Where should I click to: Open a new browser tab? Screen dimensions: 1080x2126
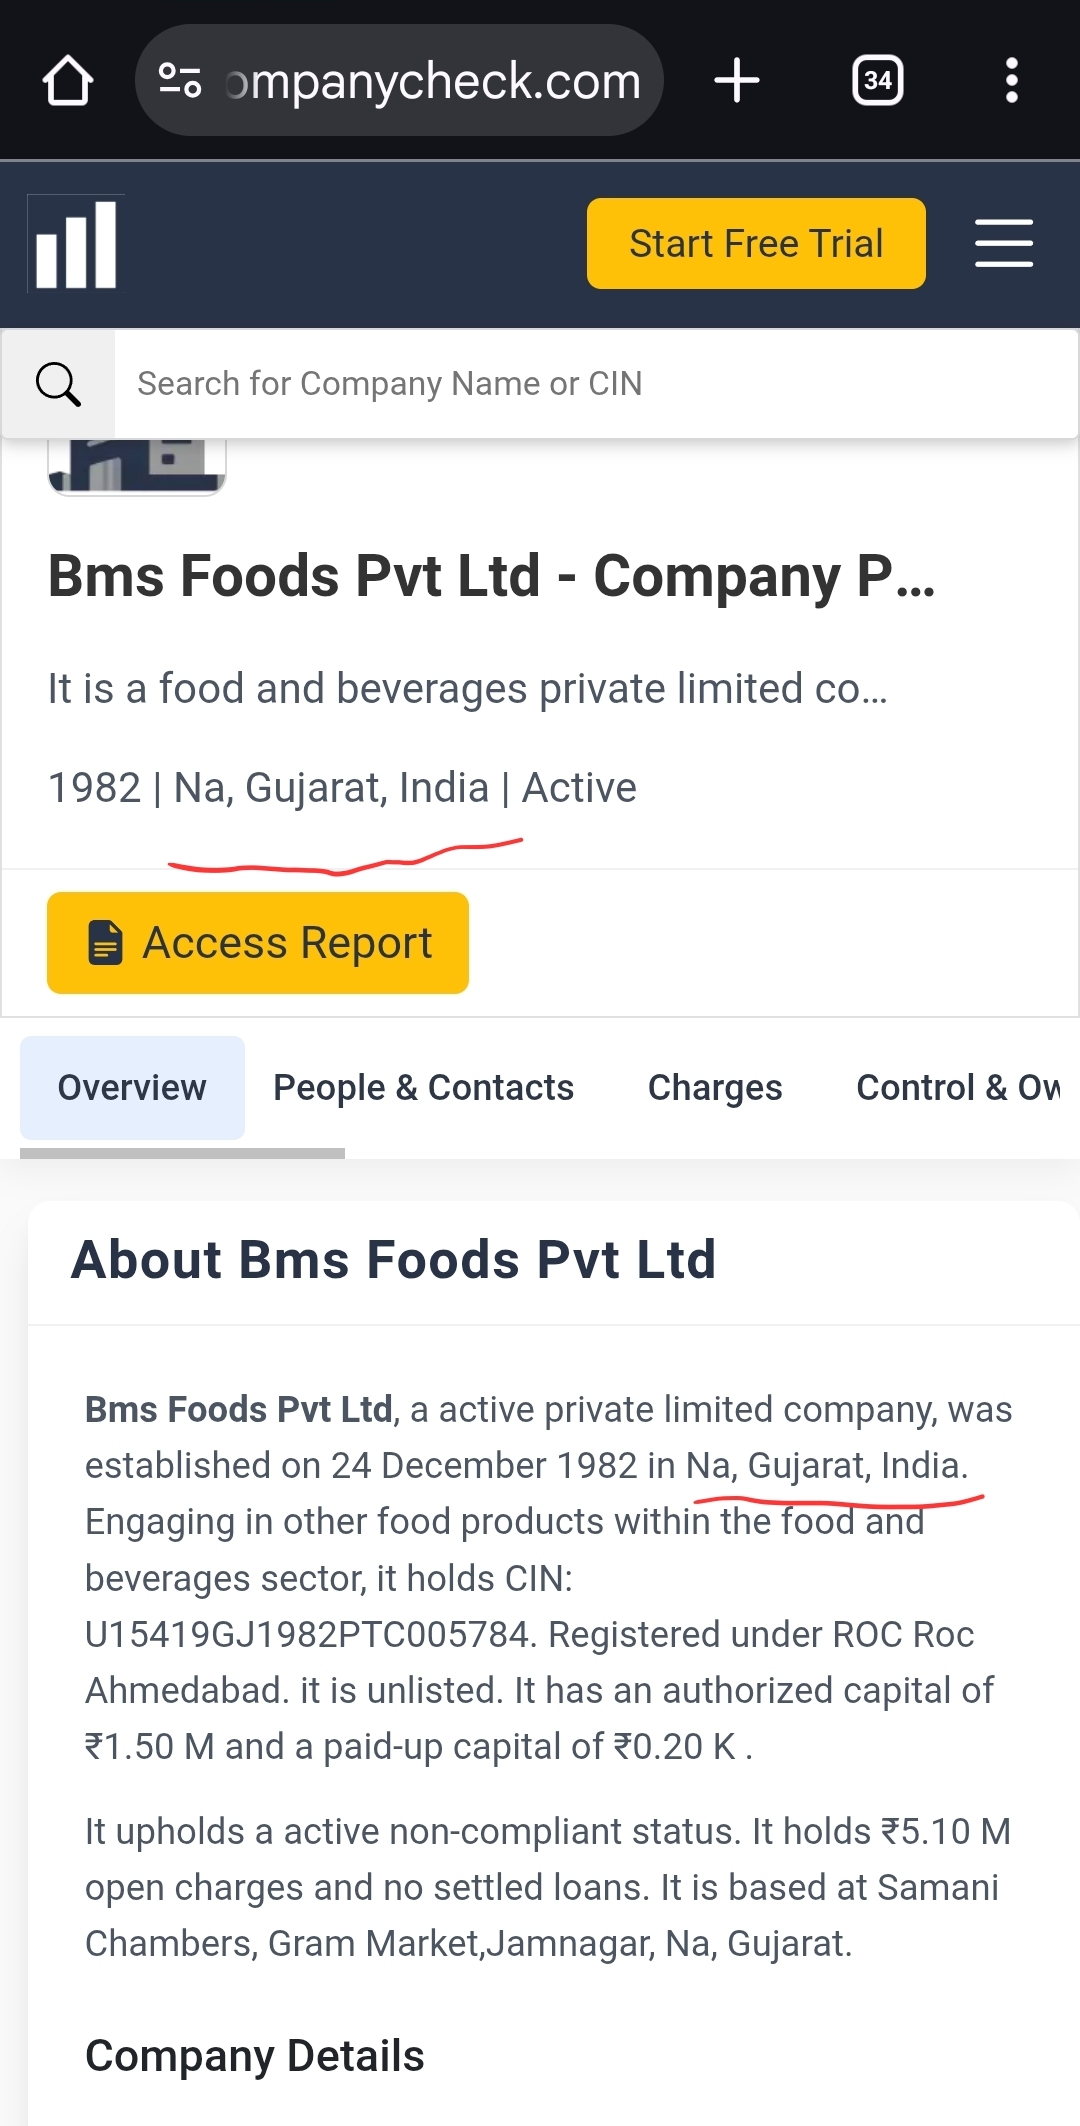click(x=737, y=81)
